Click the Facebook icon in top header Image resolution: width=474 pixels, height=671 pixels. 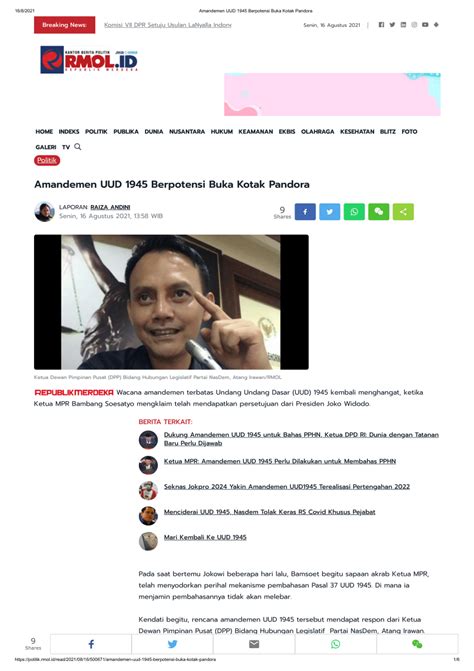[381, 25]
